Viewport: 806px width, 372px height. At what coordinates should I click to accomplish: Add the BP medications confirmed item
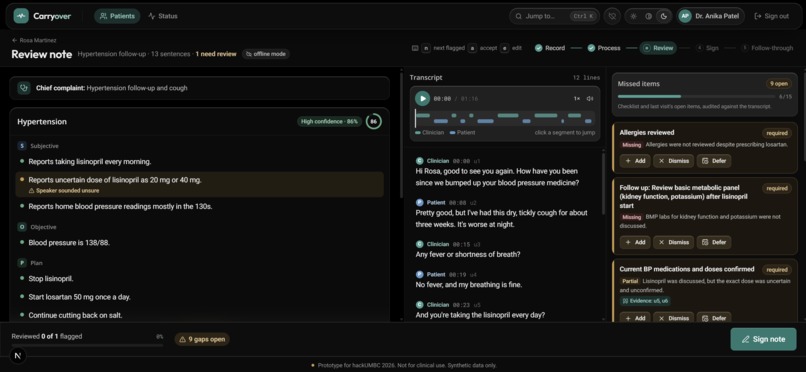[x=635, y=318]
